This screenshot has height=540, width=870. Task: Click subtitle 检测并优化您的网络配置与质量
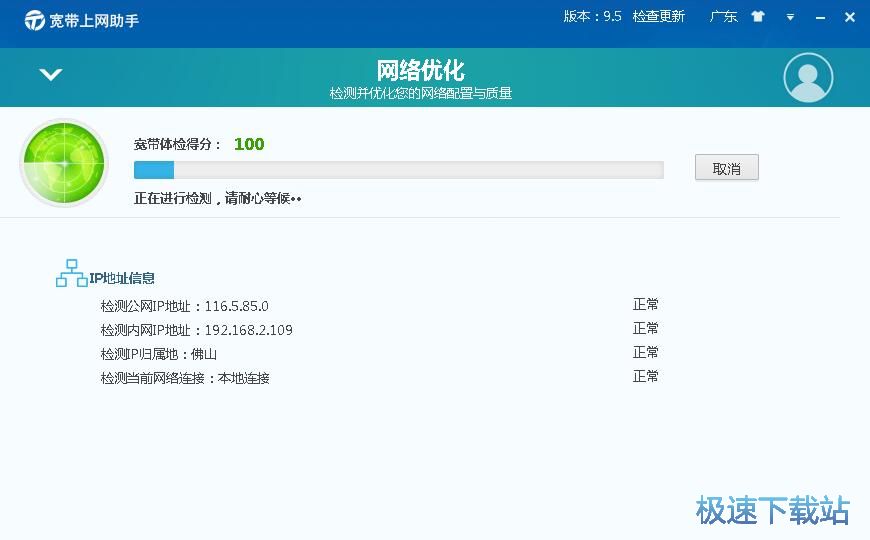421,93
